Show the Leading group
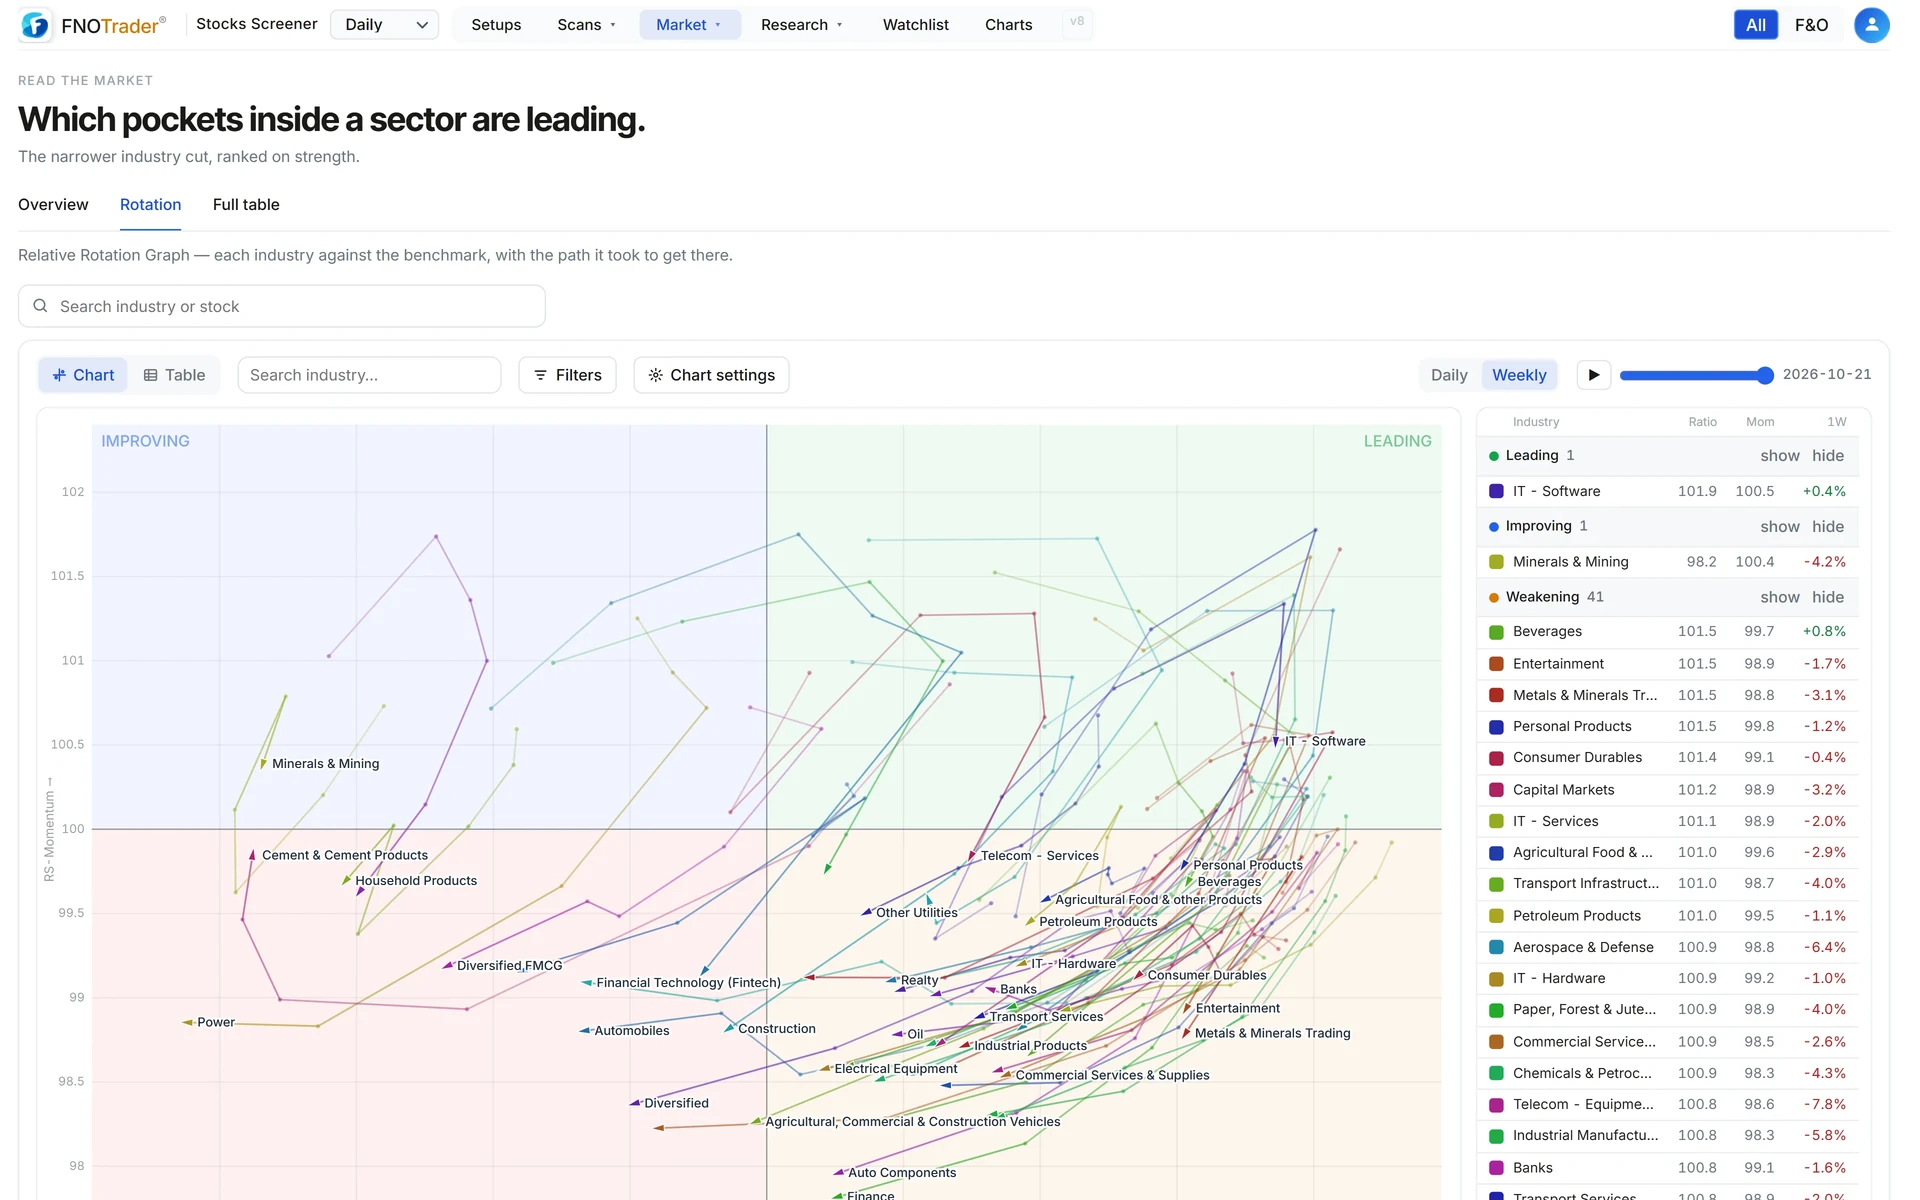Image resolution: width=1920 pixels, height=1200 pixels. (1779, 456)
